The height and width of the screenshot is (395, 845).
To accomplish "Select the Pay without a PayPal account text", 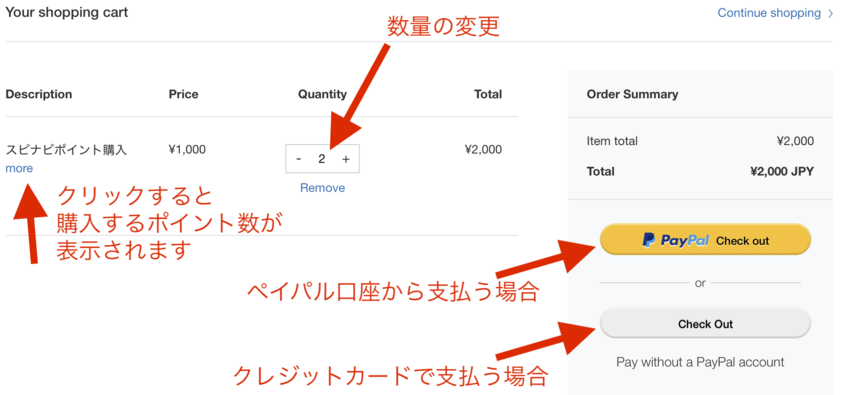I will 700,362.
